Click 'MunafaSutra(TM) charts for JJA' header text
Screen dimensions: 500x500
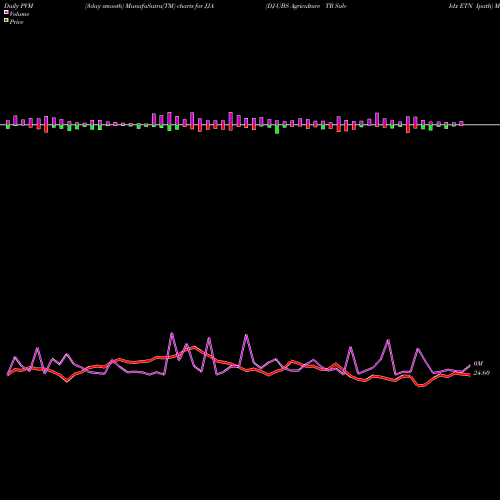pos(169,6)
